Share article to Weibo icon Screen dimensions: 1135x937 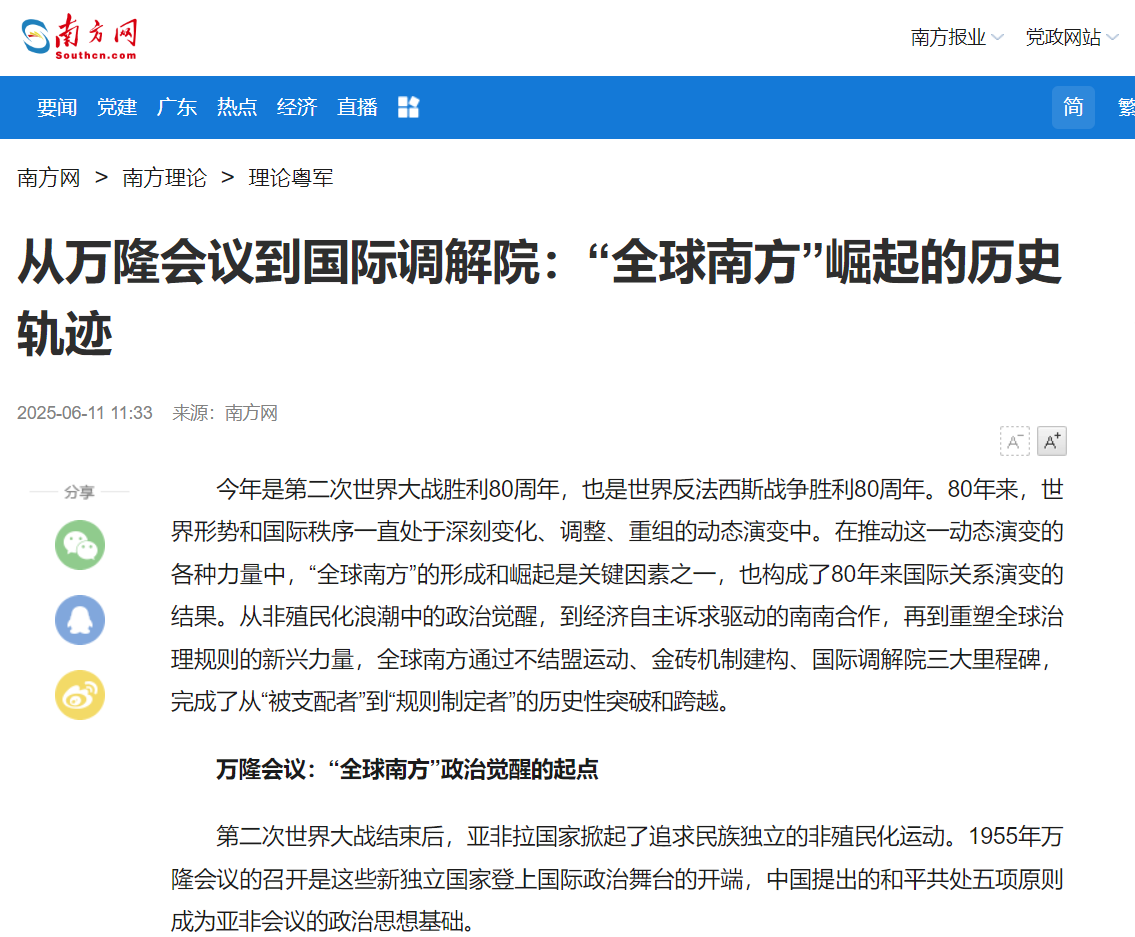point(80,696)
